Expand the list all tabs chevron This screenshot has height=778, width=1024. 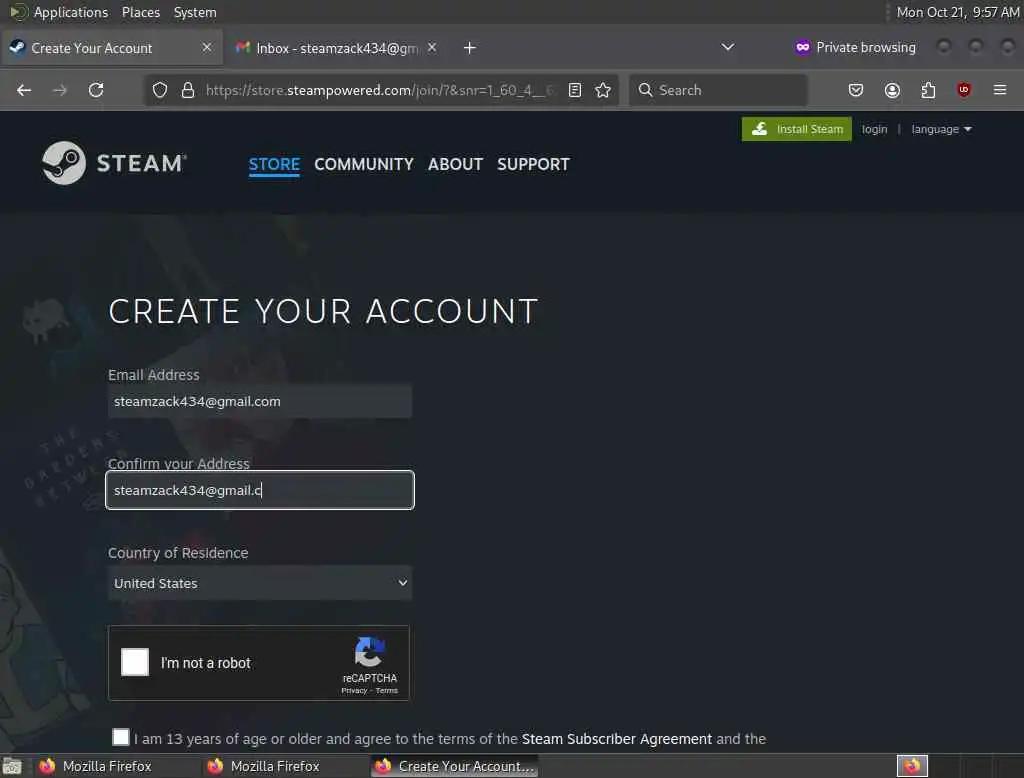click(728, 47)
